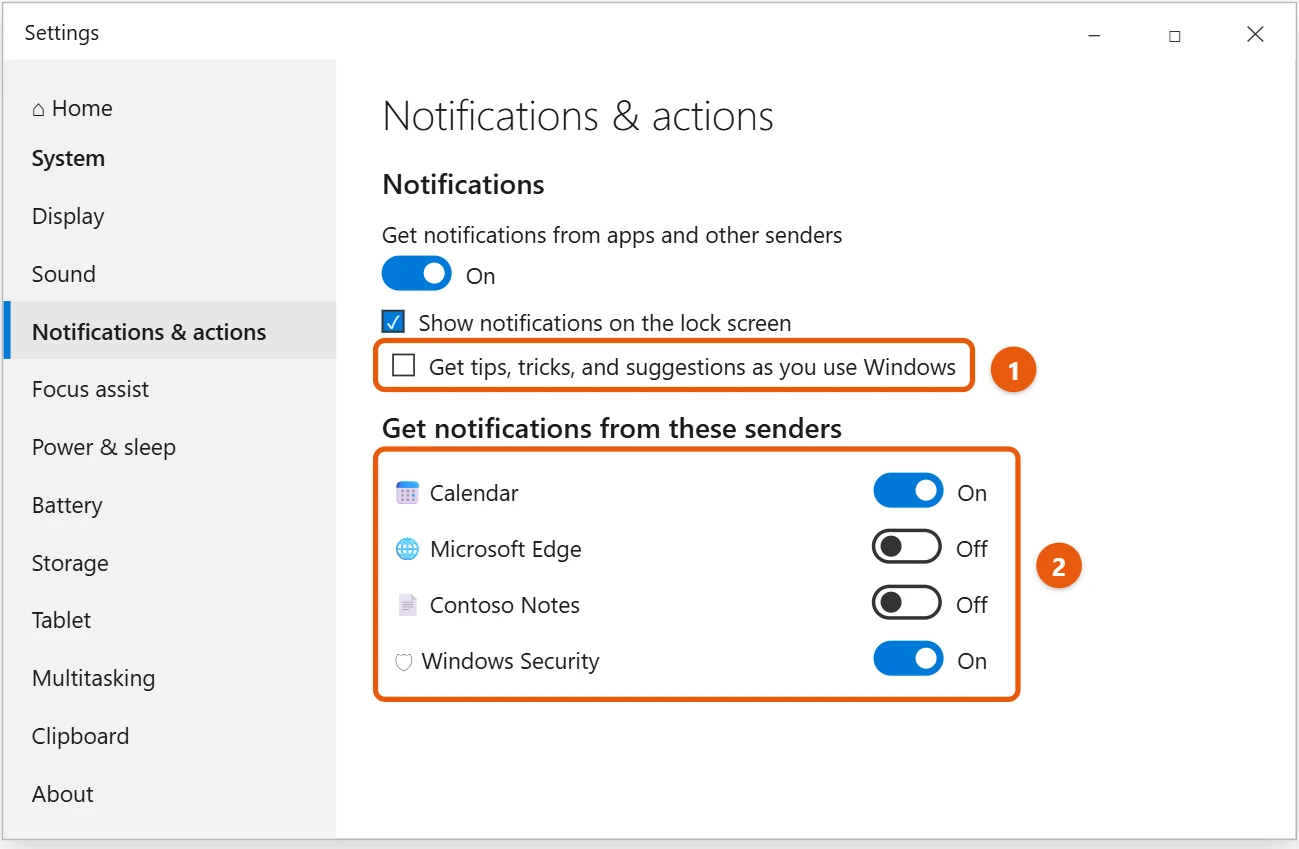The width and height of the screenshot is (1299, 849).
Task: Click the Microsoft Edge sender label
Action: [x=505, y=549]
